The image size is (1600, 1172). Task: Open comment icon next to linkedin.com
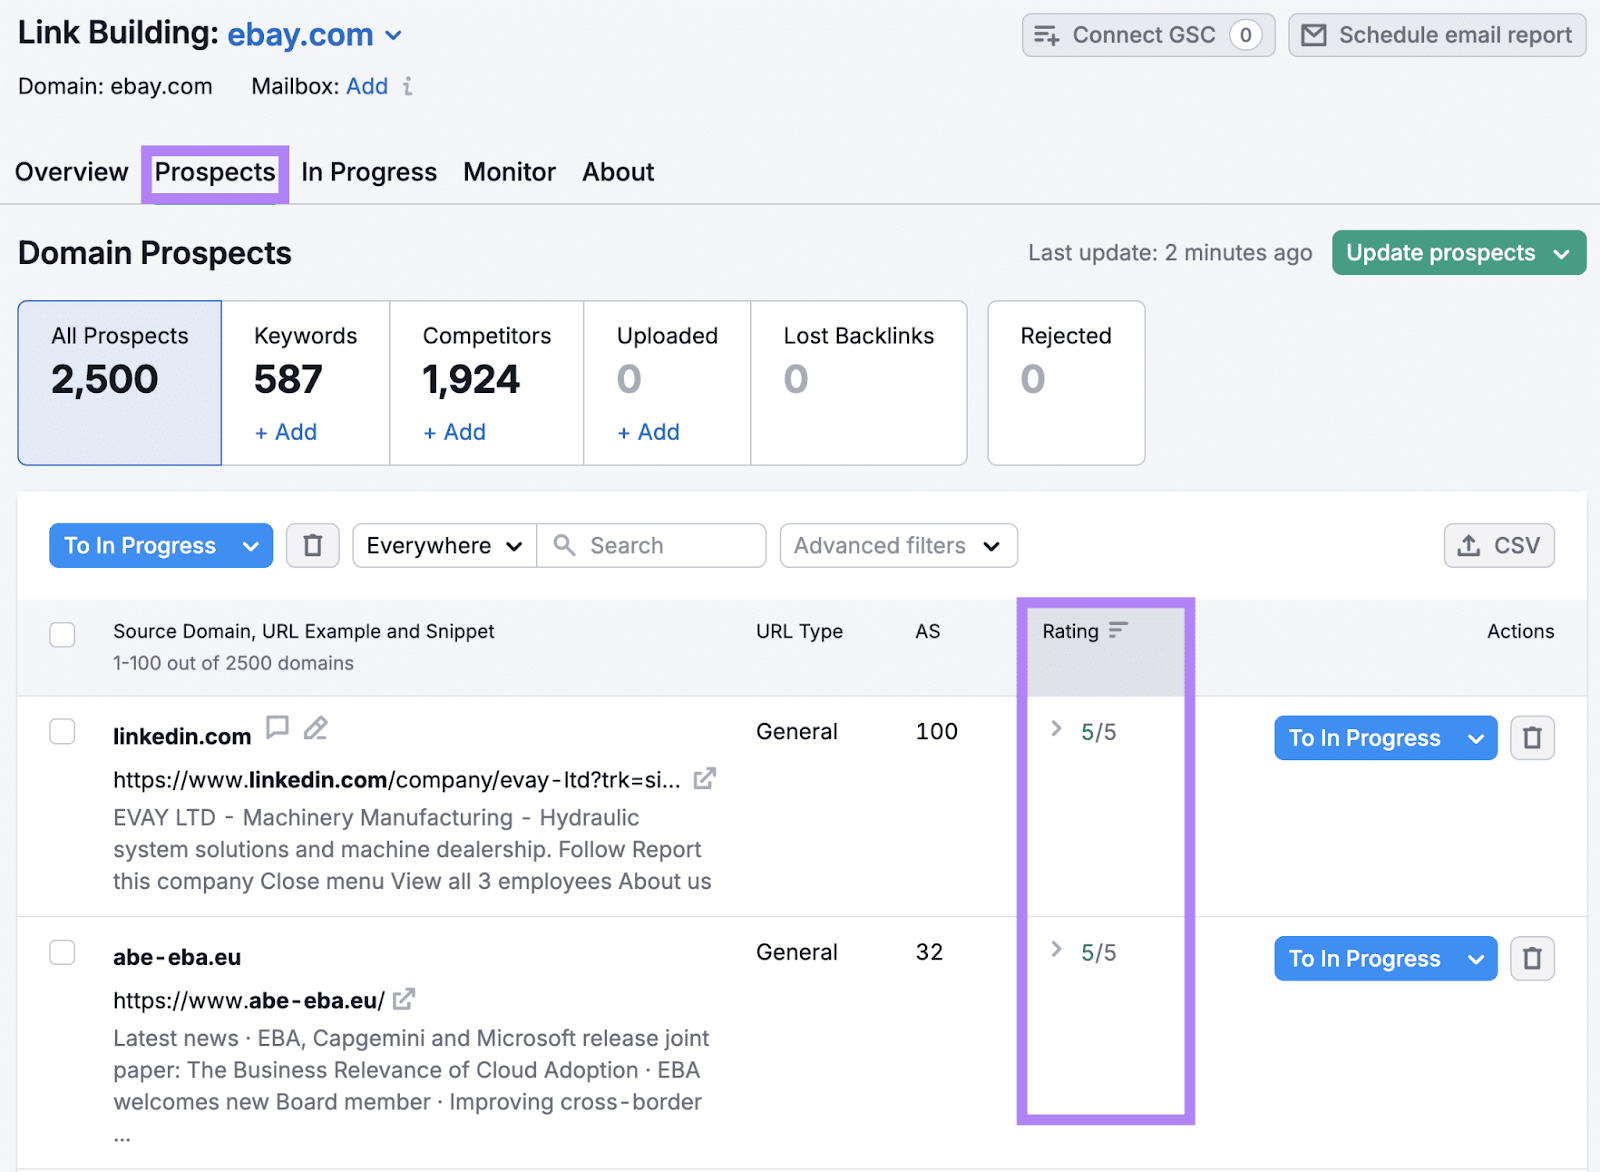[277, 728]
